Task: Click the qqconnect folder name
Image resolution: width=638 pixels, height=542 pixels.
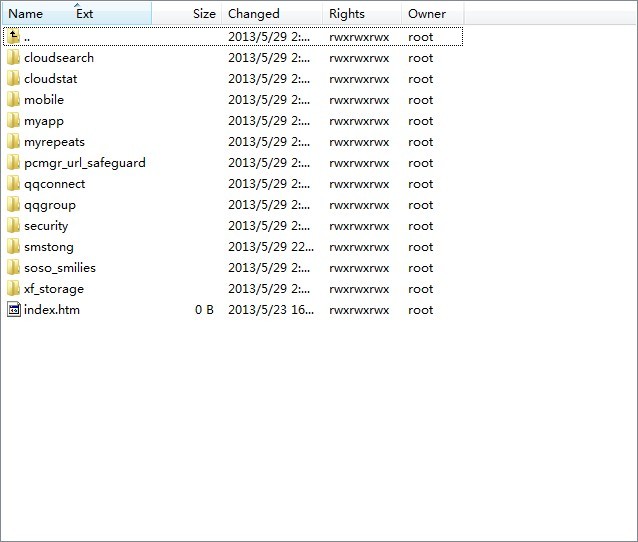Action: pos(55,184)
